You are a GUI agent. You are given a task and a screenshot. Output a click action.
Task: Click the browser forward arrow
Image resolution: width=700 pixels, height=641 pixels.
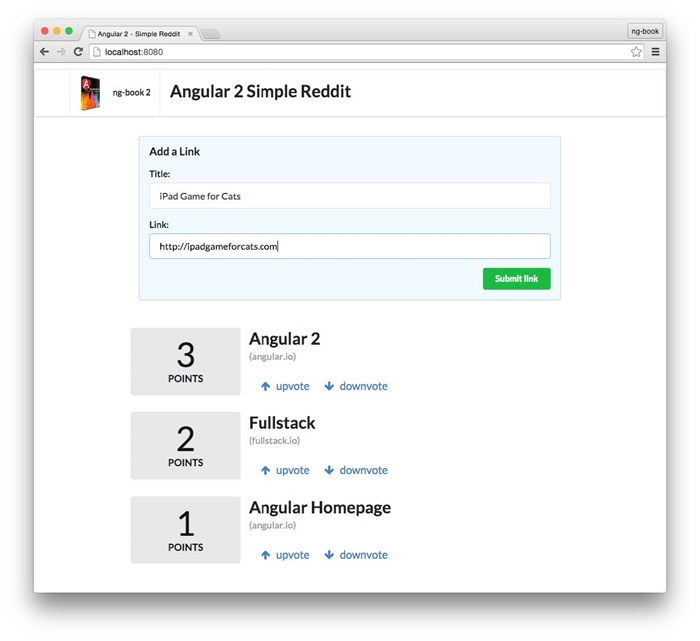[x=60, y=52]
